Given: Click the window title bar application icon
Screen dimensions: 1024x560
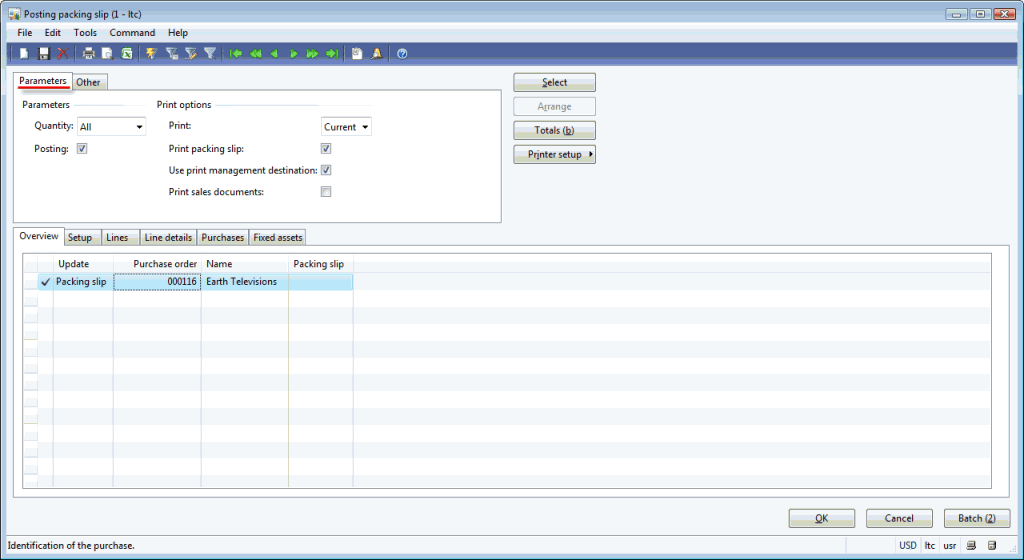Looking at the screenshot, I should (x=14, y=14).
